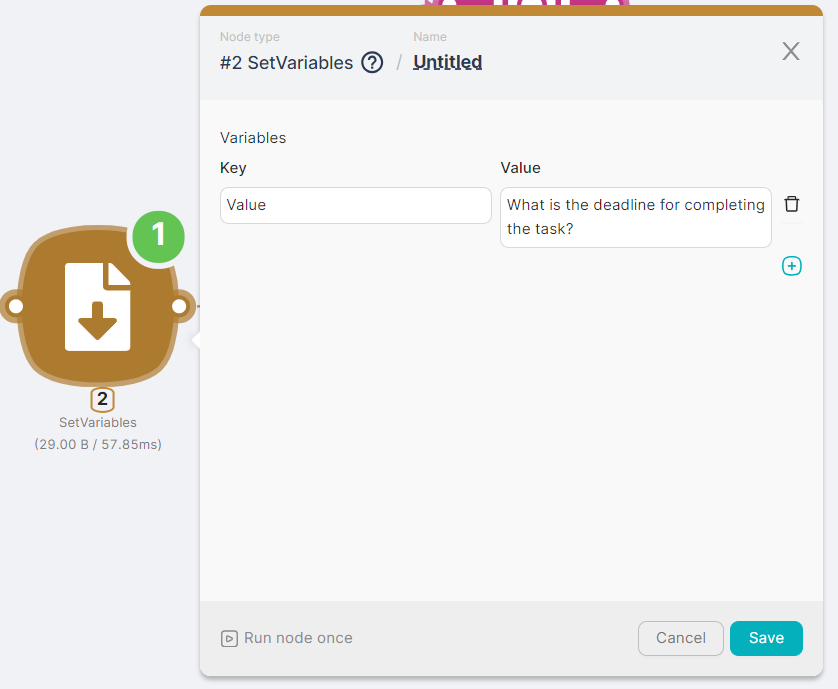Close the node settings panel
838x689 pixels.
pyautogui.click(x=790, y=52)
